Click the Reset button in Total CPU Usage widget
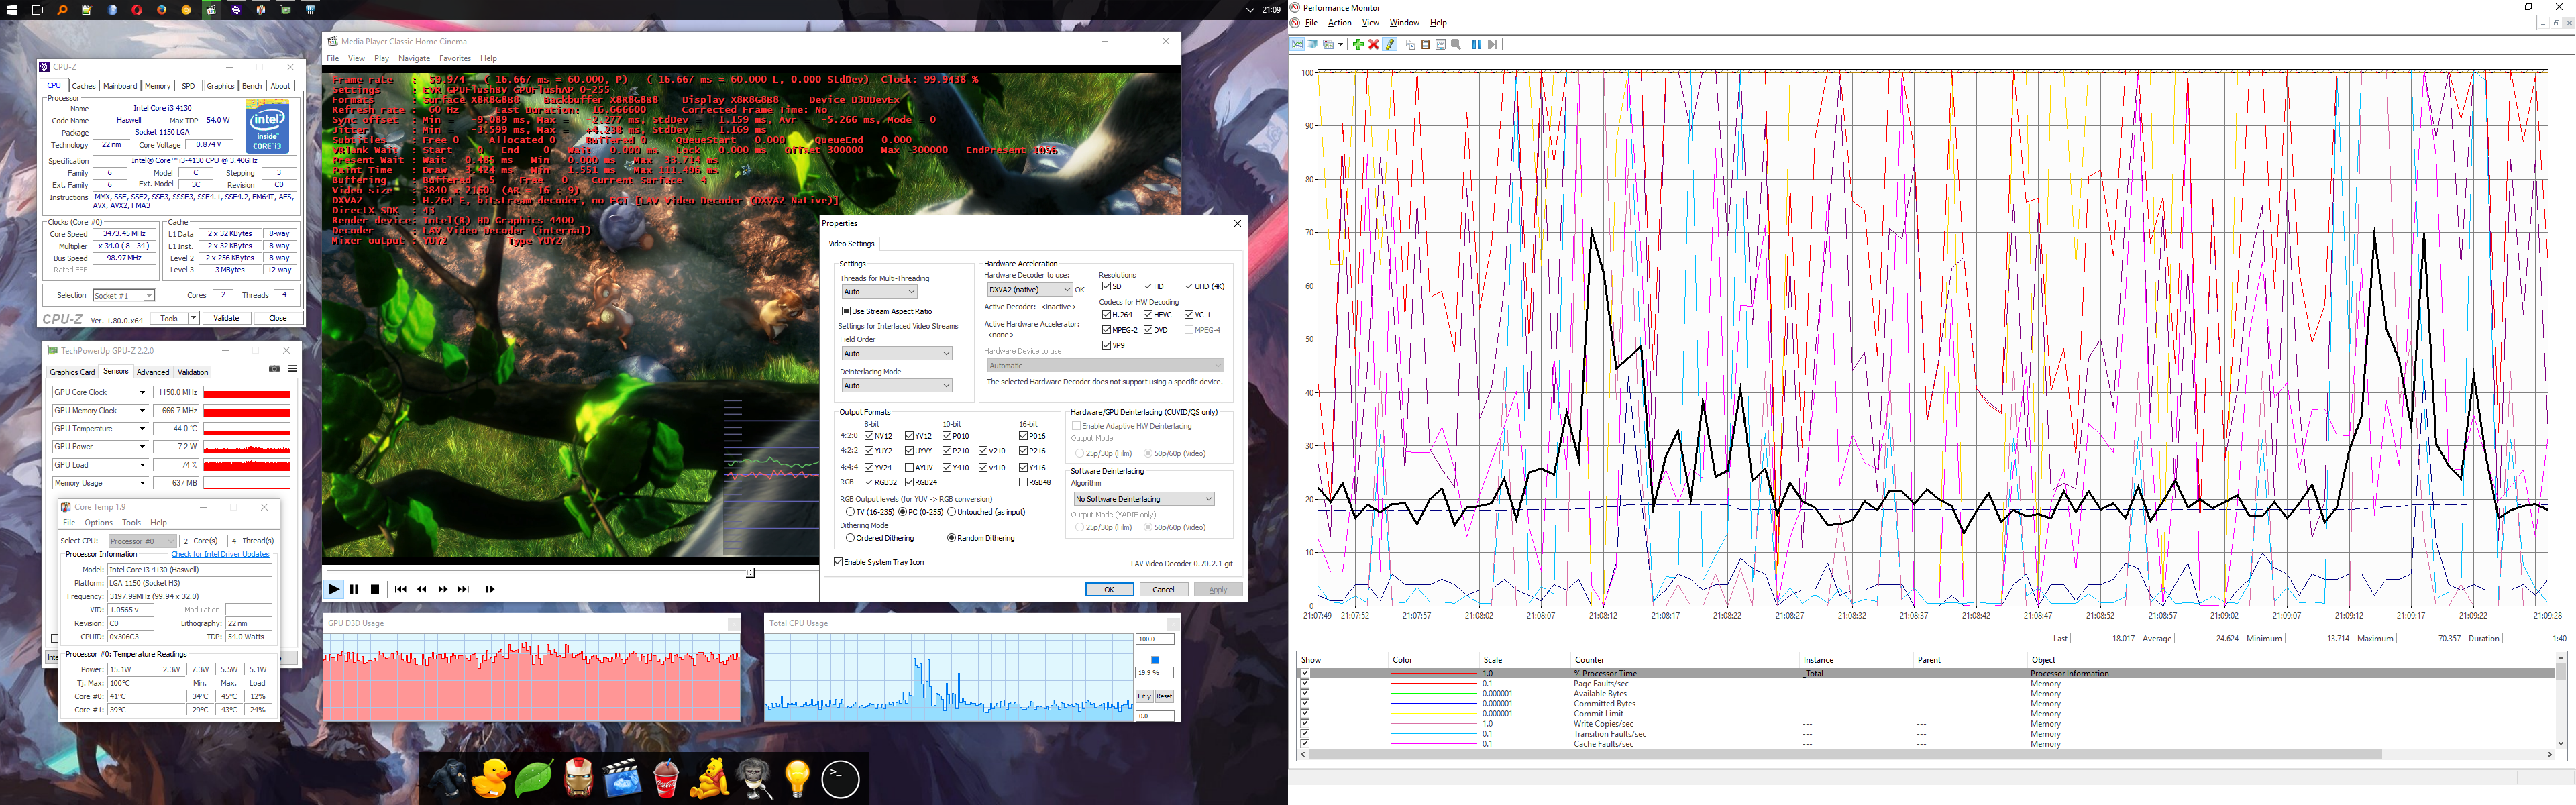2576x805 pixels. tap(1164, 696)
